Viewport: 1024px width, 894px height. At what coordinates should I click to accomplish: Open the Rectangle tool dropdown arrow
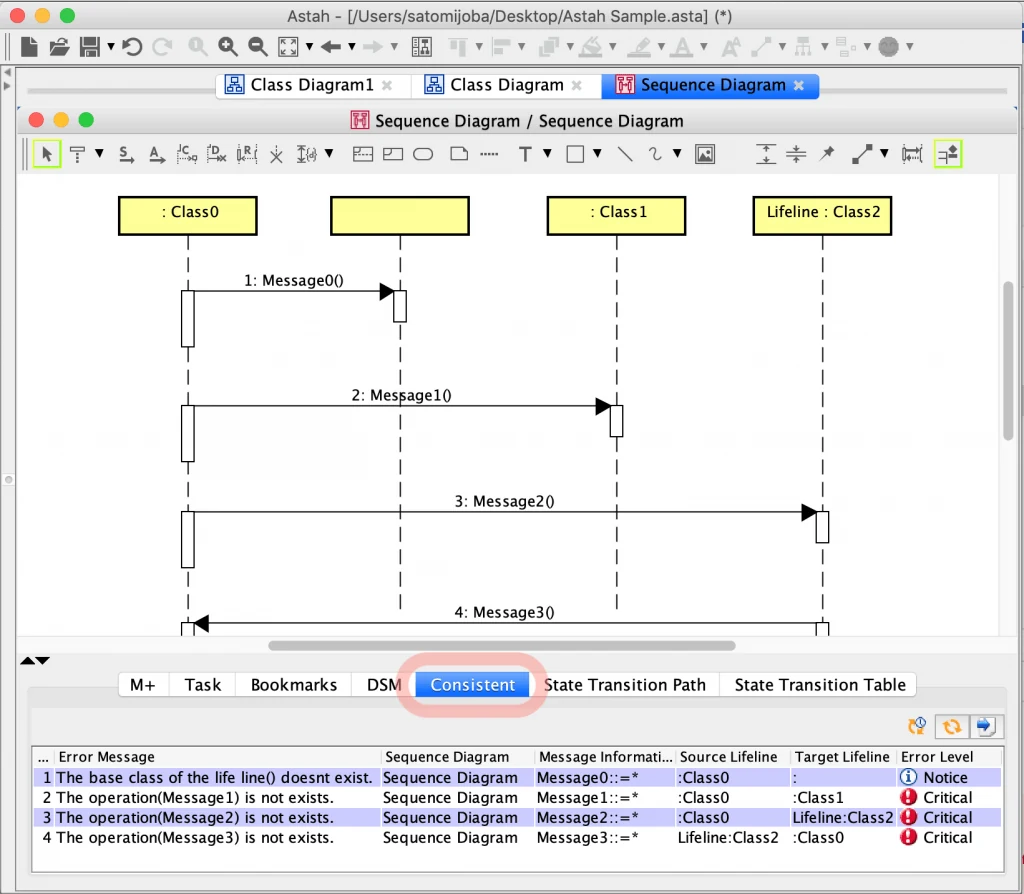coord(597,153)
